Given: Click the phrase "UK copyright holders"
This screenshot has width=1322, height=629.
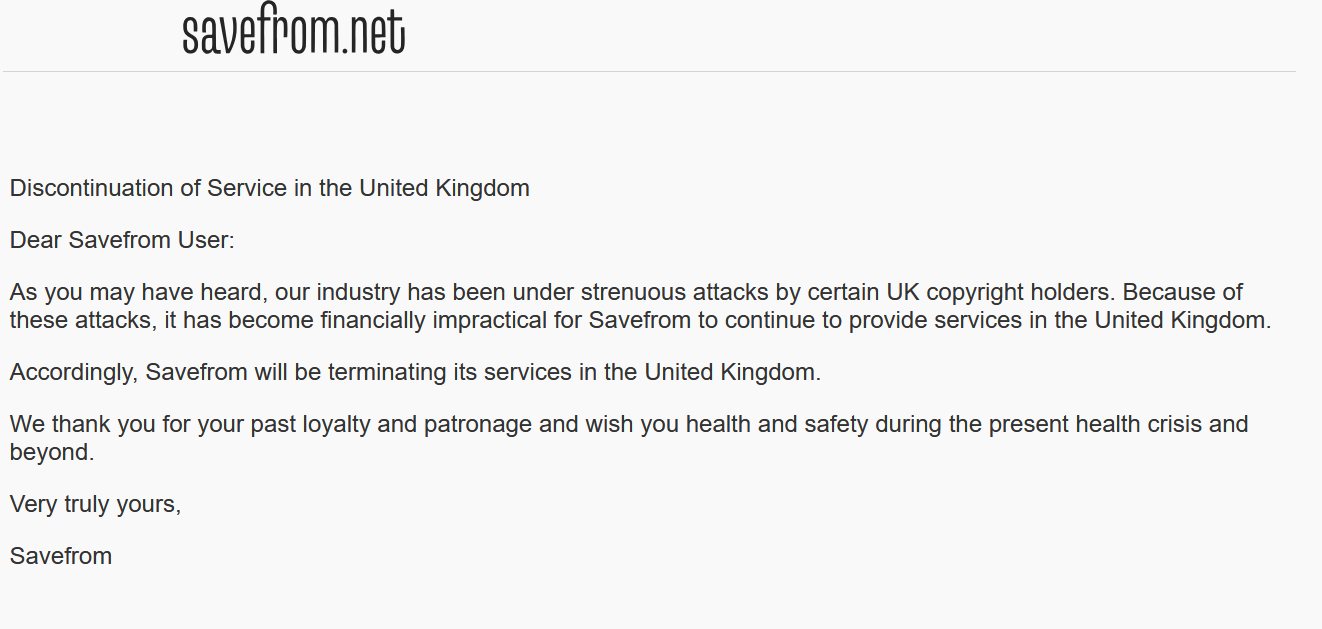Looking at the screenshot, I should coord(999,293).
